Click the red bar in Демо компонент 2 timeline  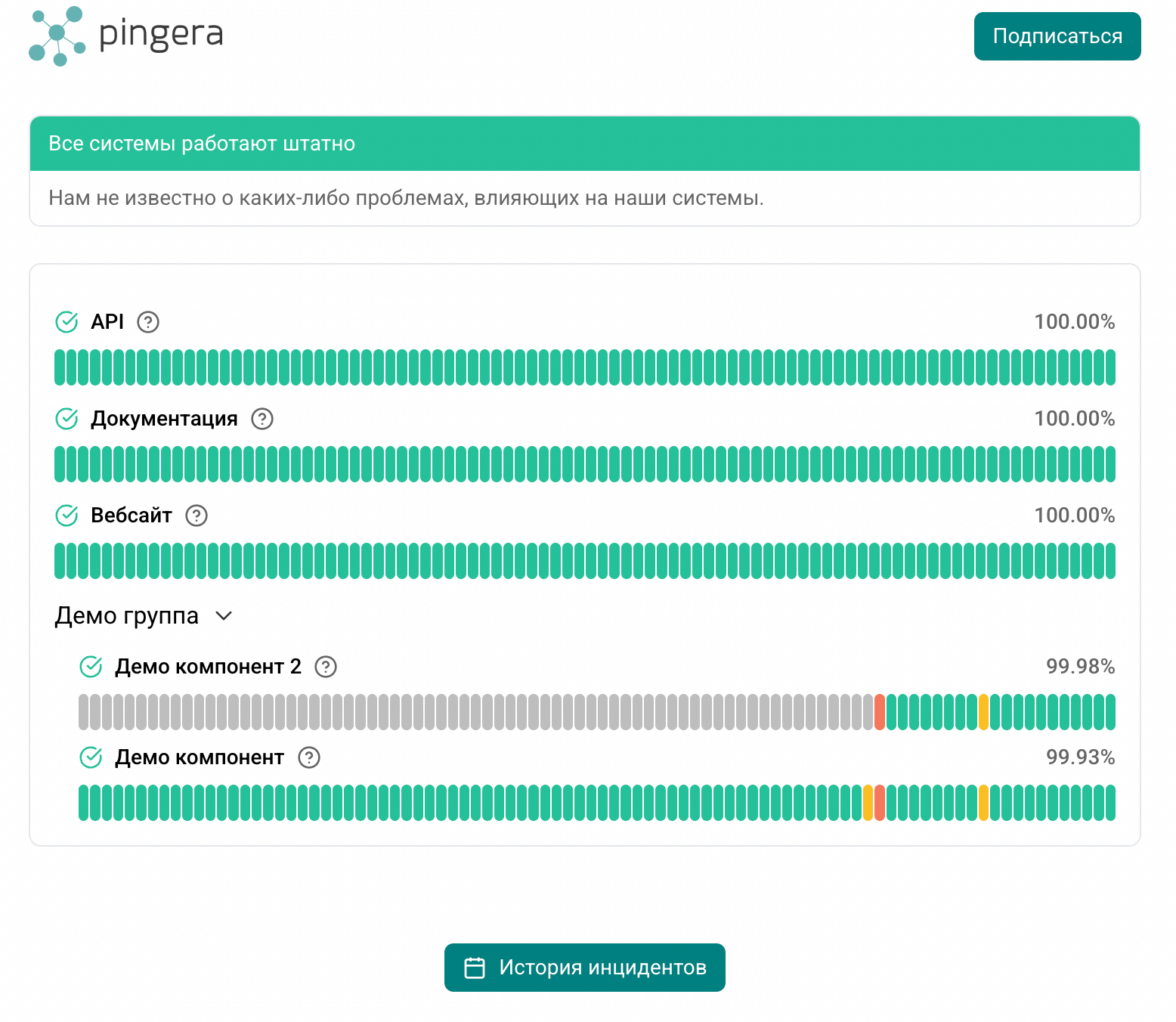(880, 712)
